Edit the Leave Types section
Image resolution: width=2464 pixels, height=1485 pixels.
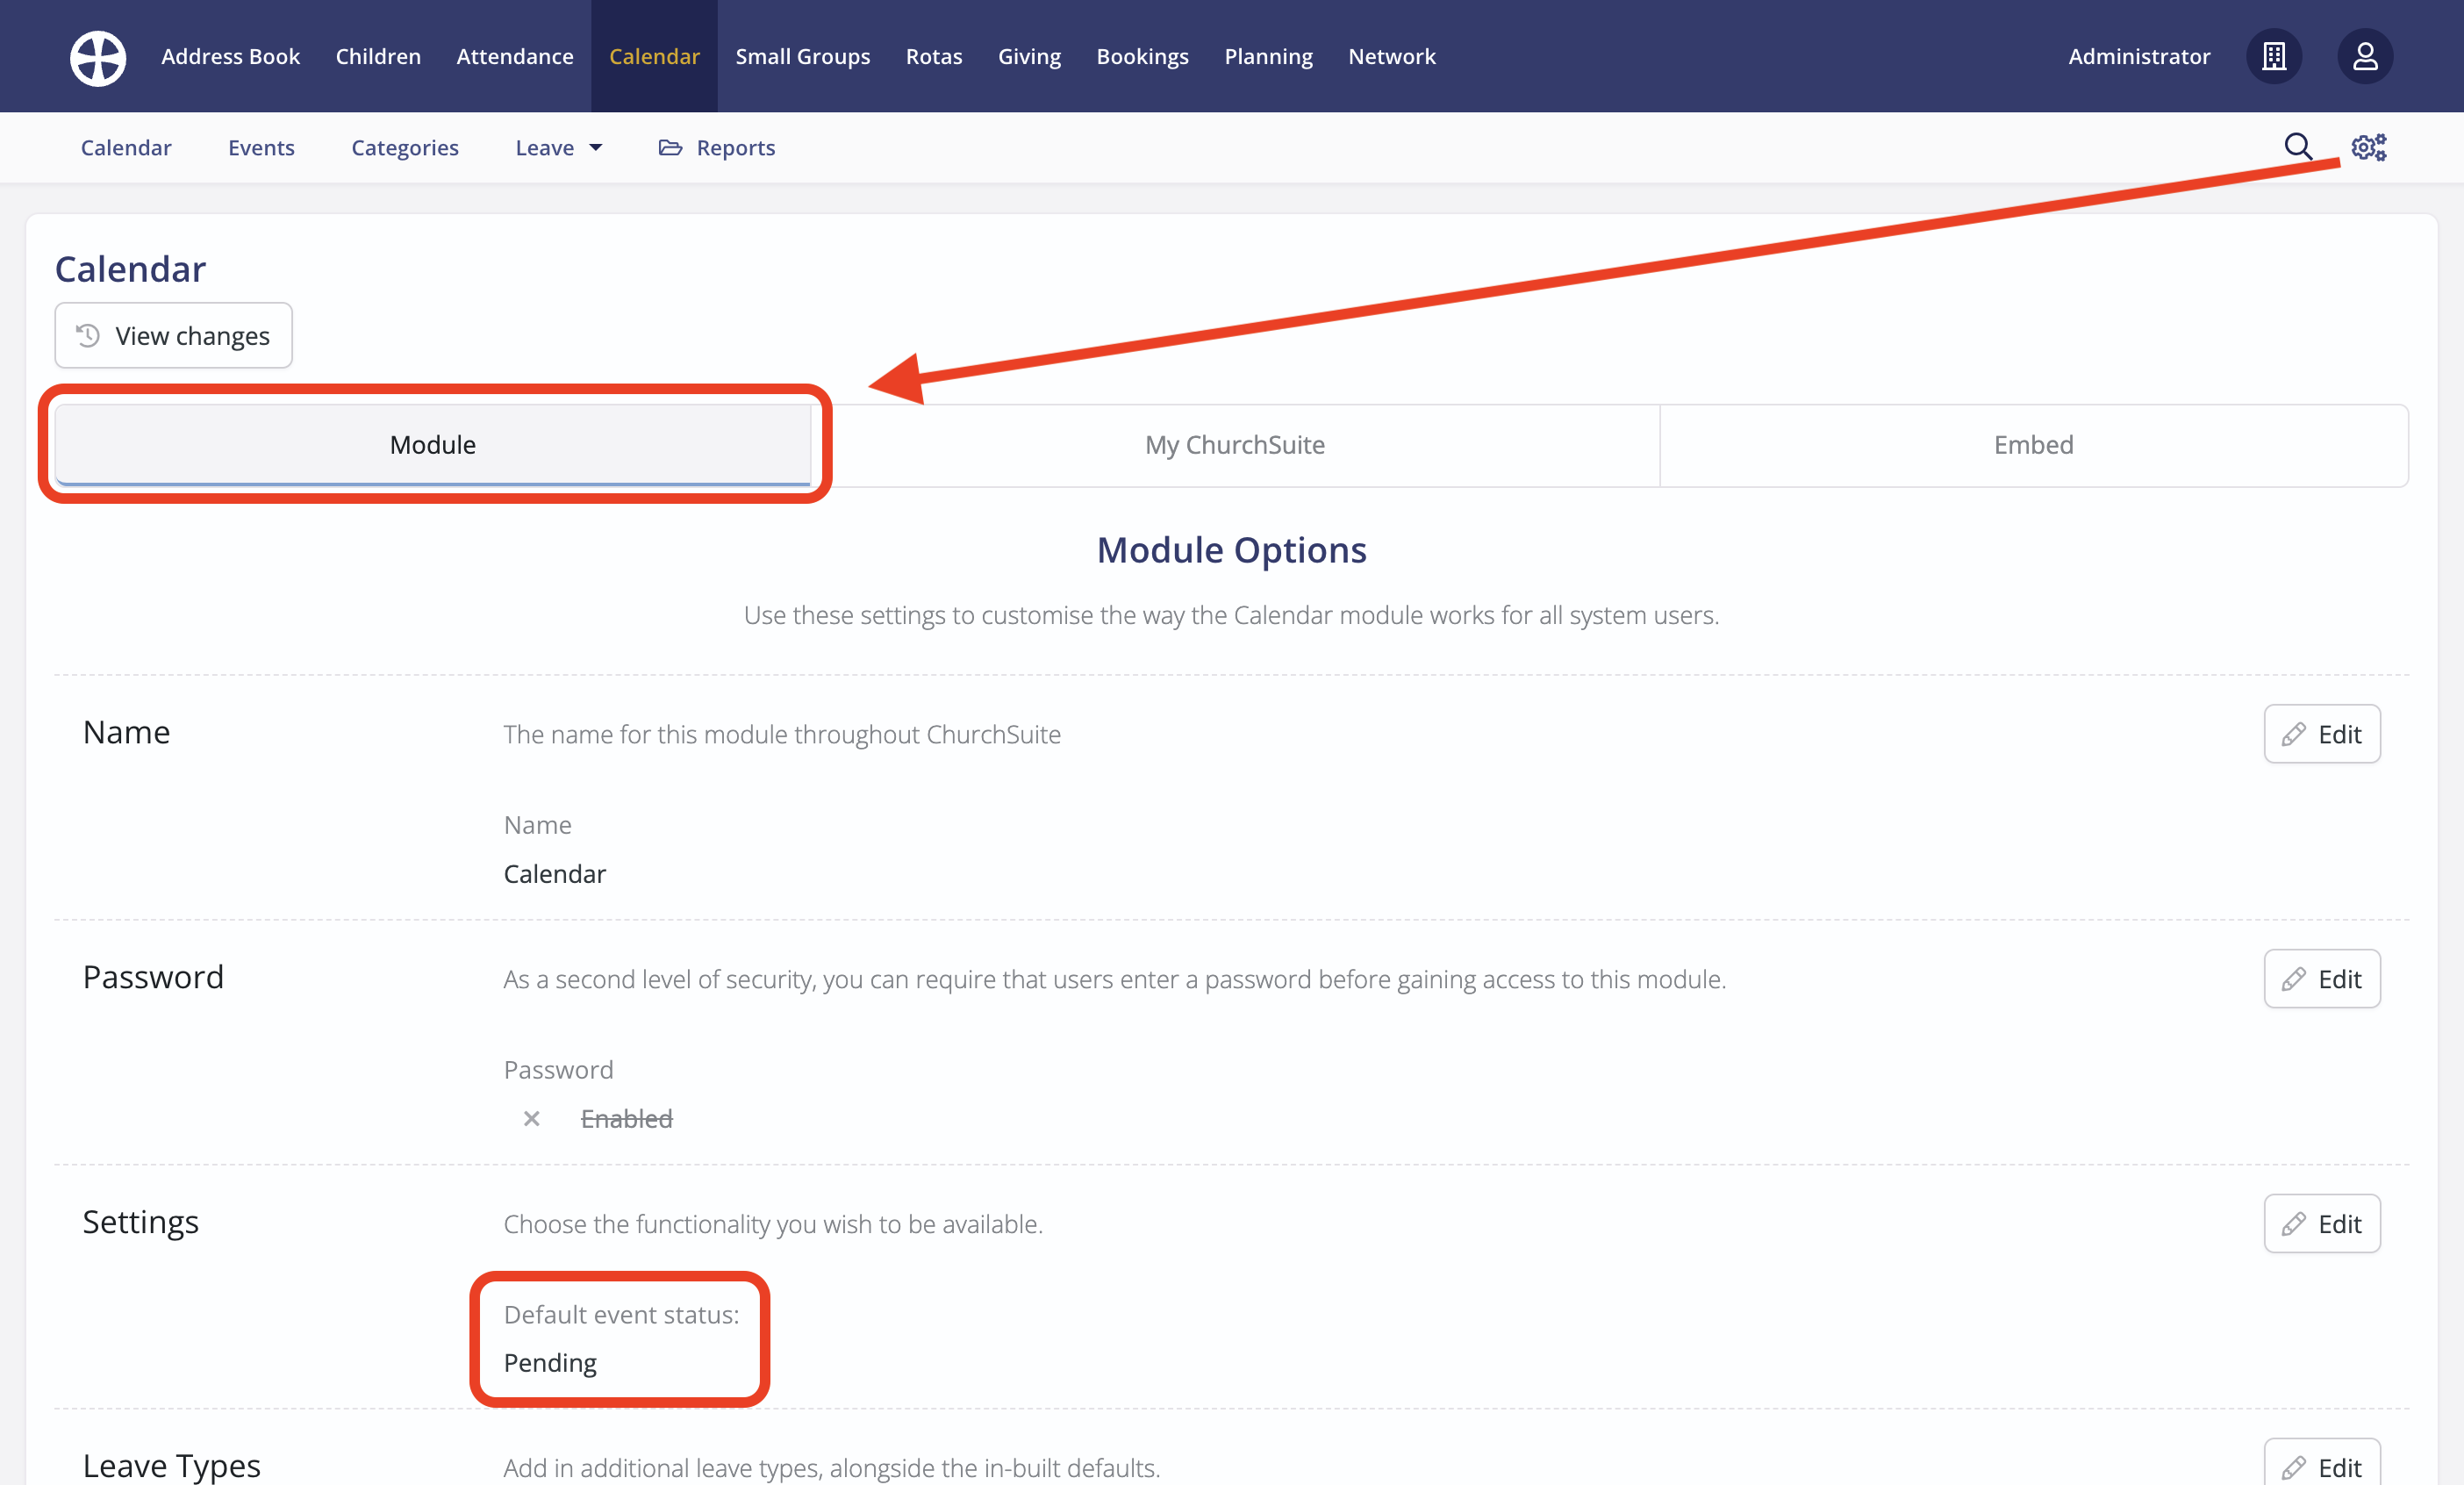2321,1466
